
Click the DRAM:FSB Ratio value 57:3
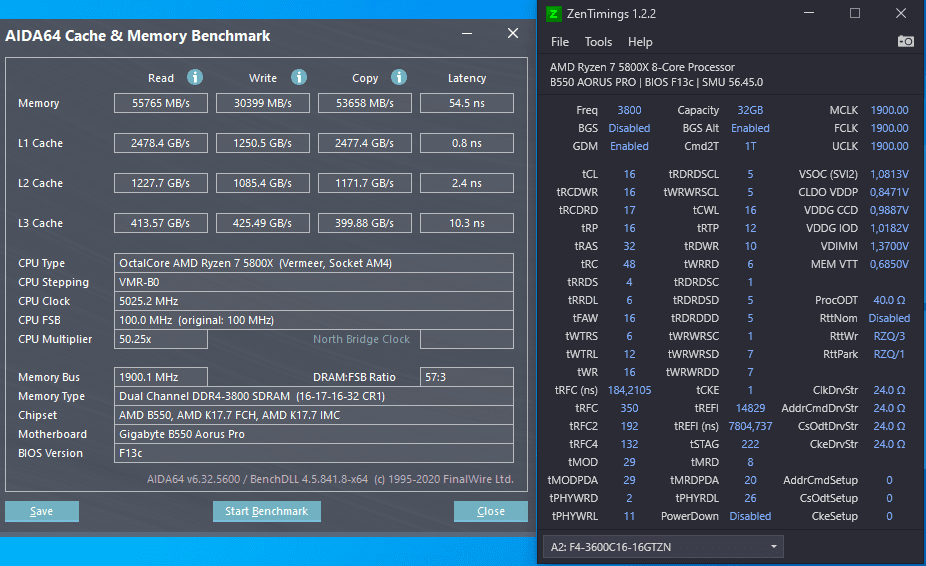pyautogui.click(x=467, y=377)
